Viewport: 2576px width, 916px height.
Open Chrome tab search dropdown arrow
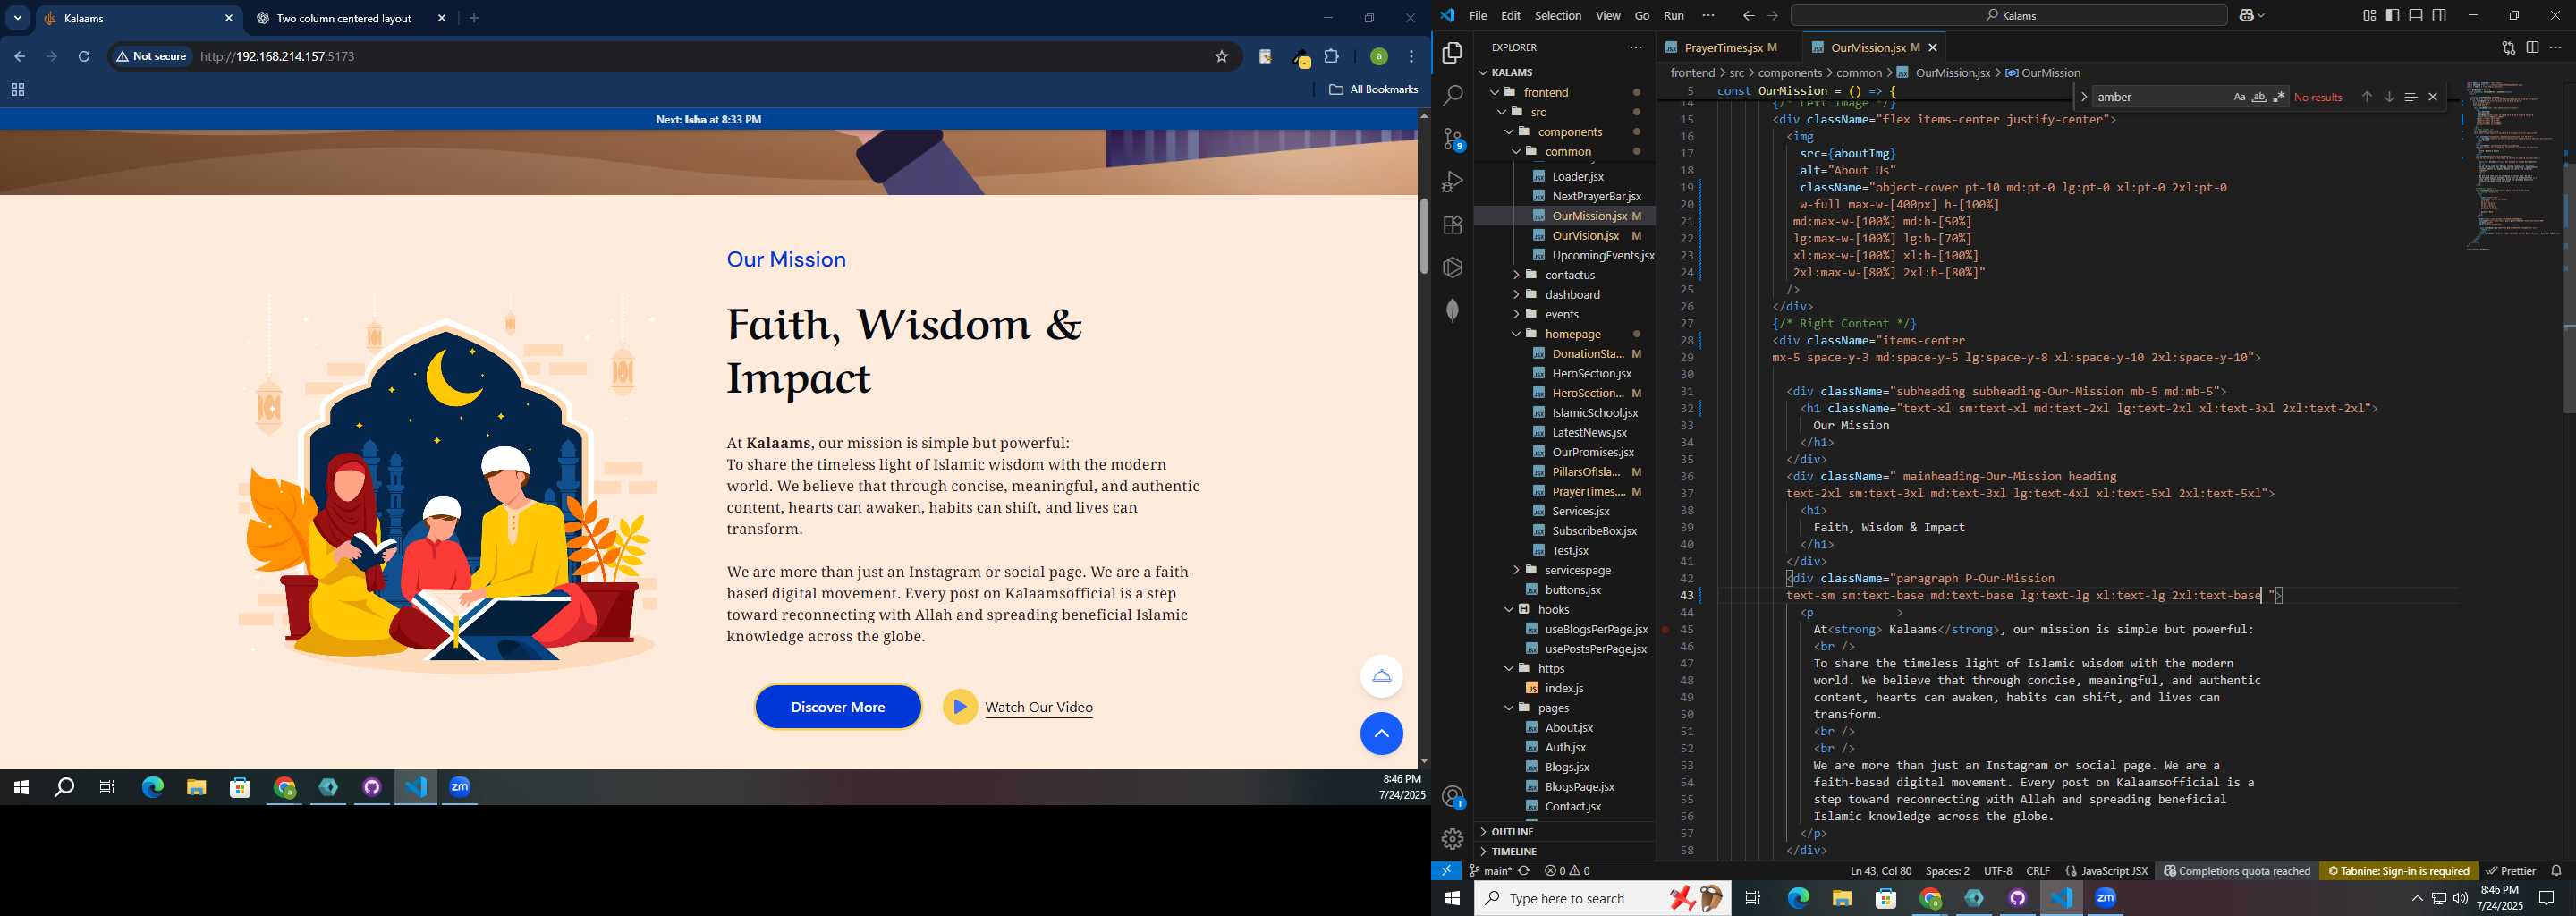pos(18,18)
